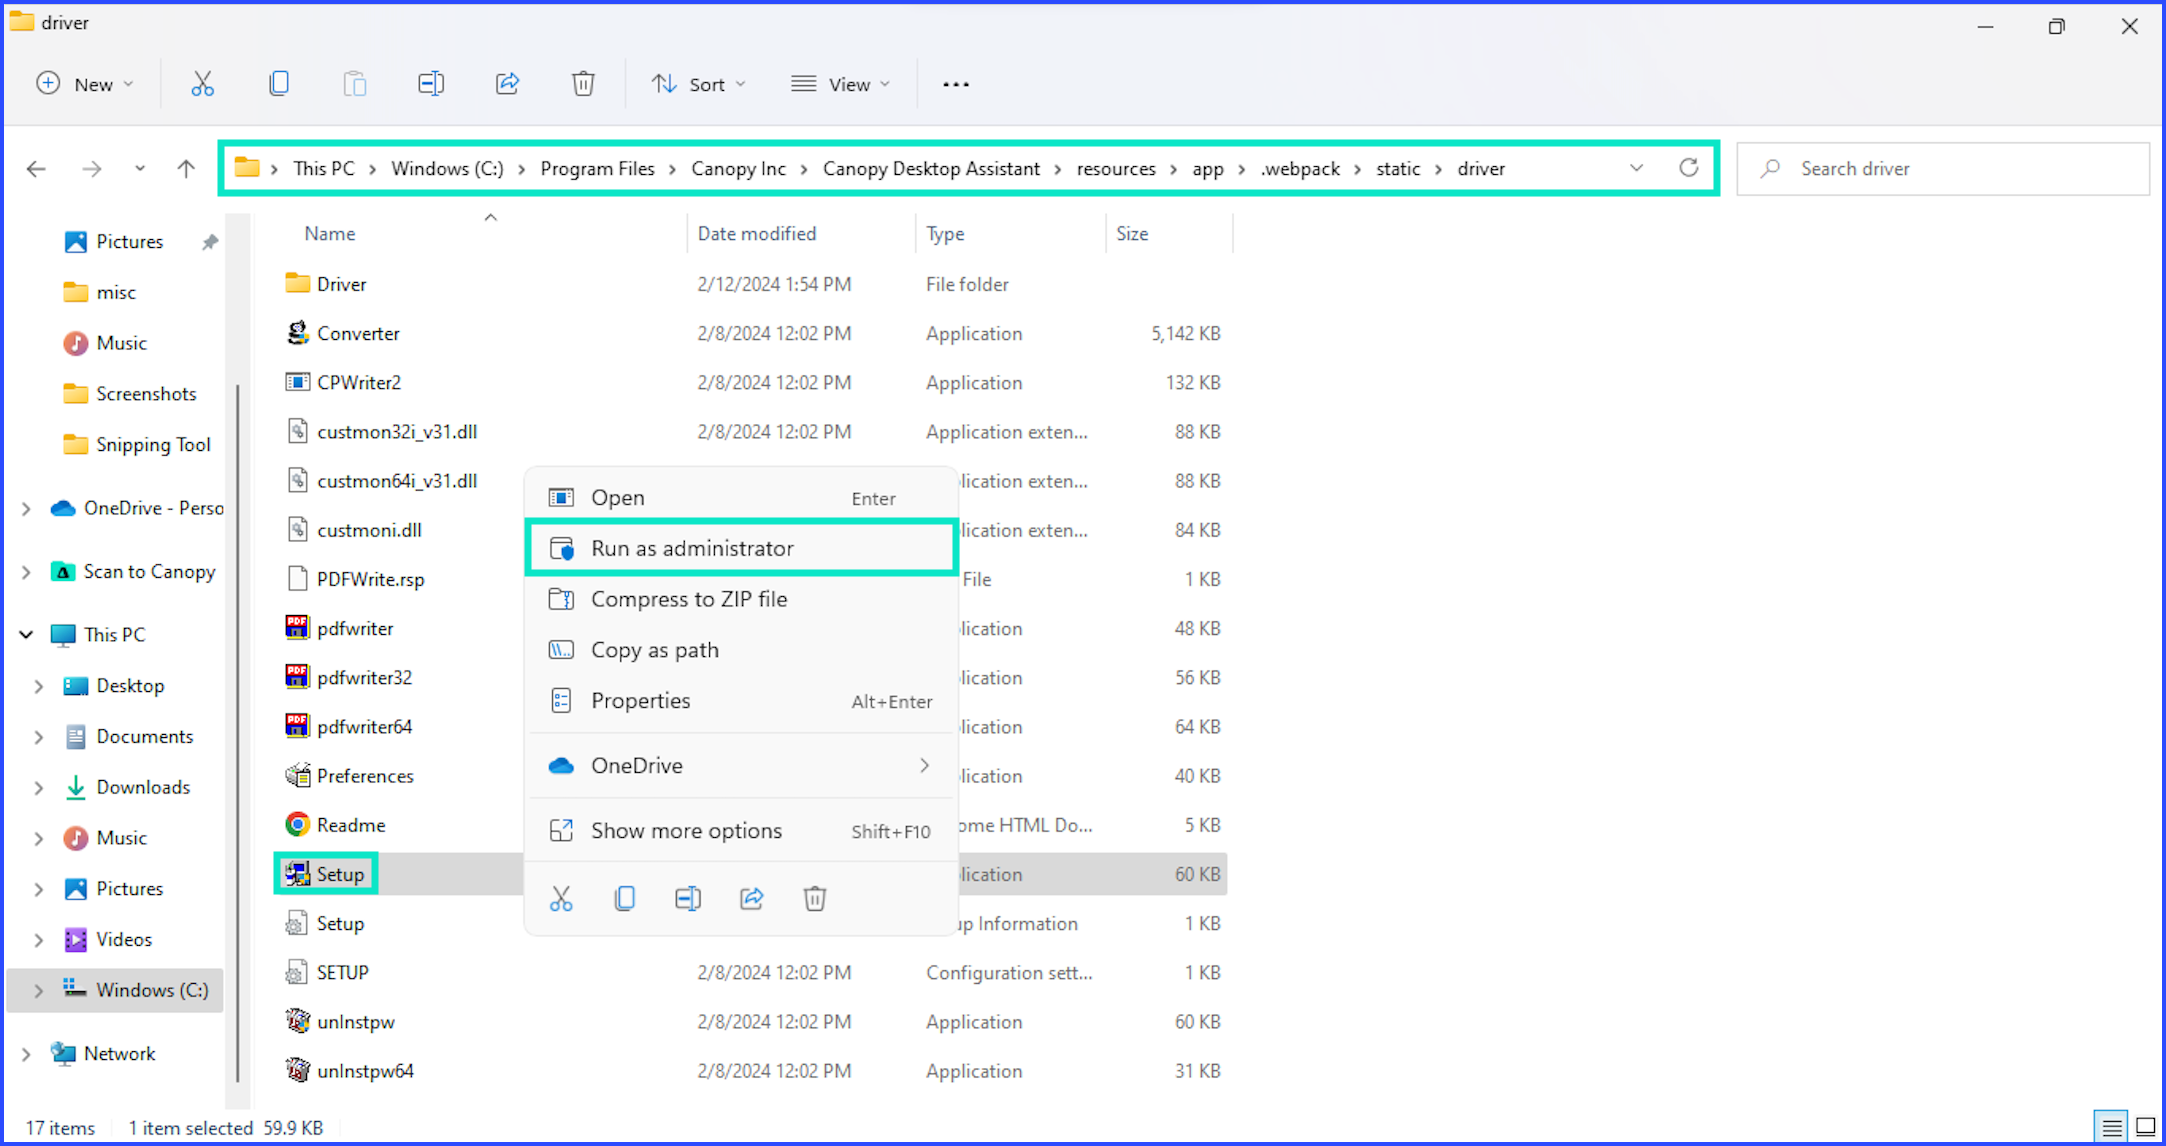Viewport: 2166px width, 1146px height.
Task: Select the Preferences application file
Action: pos(365,776)
